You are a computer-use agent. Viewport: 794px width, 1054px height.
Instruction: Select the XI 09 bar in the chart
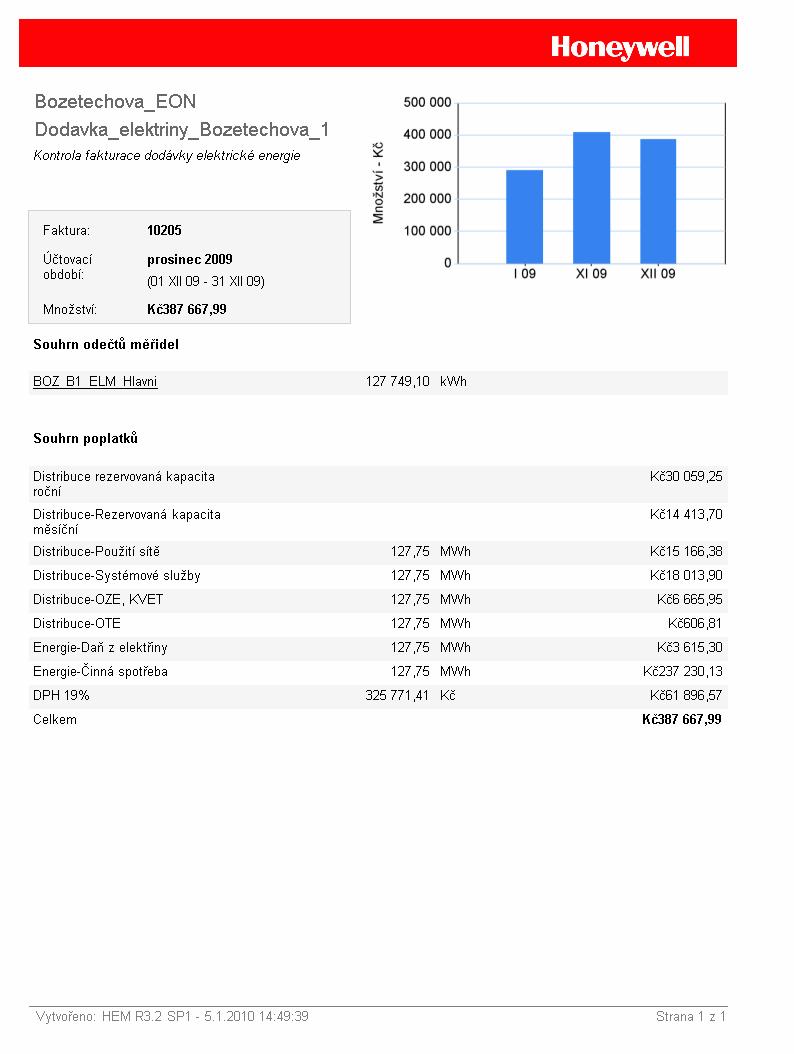(x=592, y=198)
